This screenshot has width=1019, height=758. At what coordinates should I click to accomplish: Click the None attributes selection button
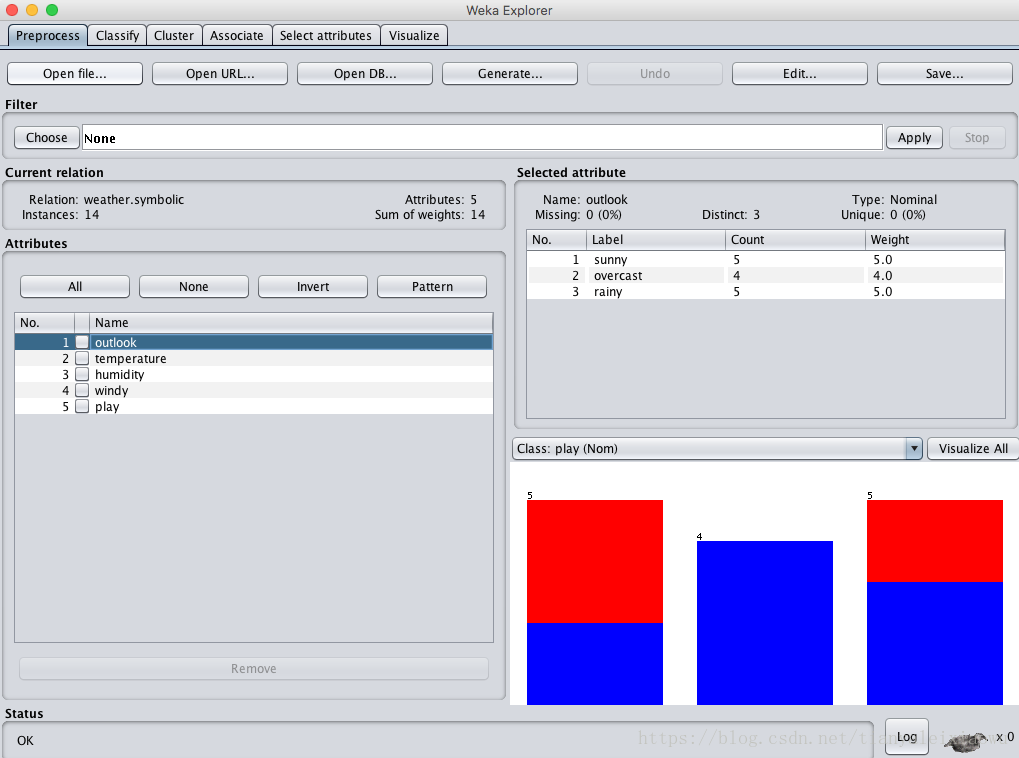tap(194, 287)
